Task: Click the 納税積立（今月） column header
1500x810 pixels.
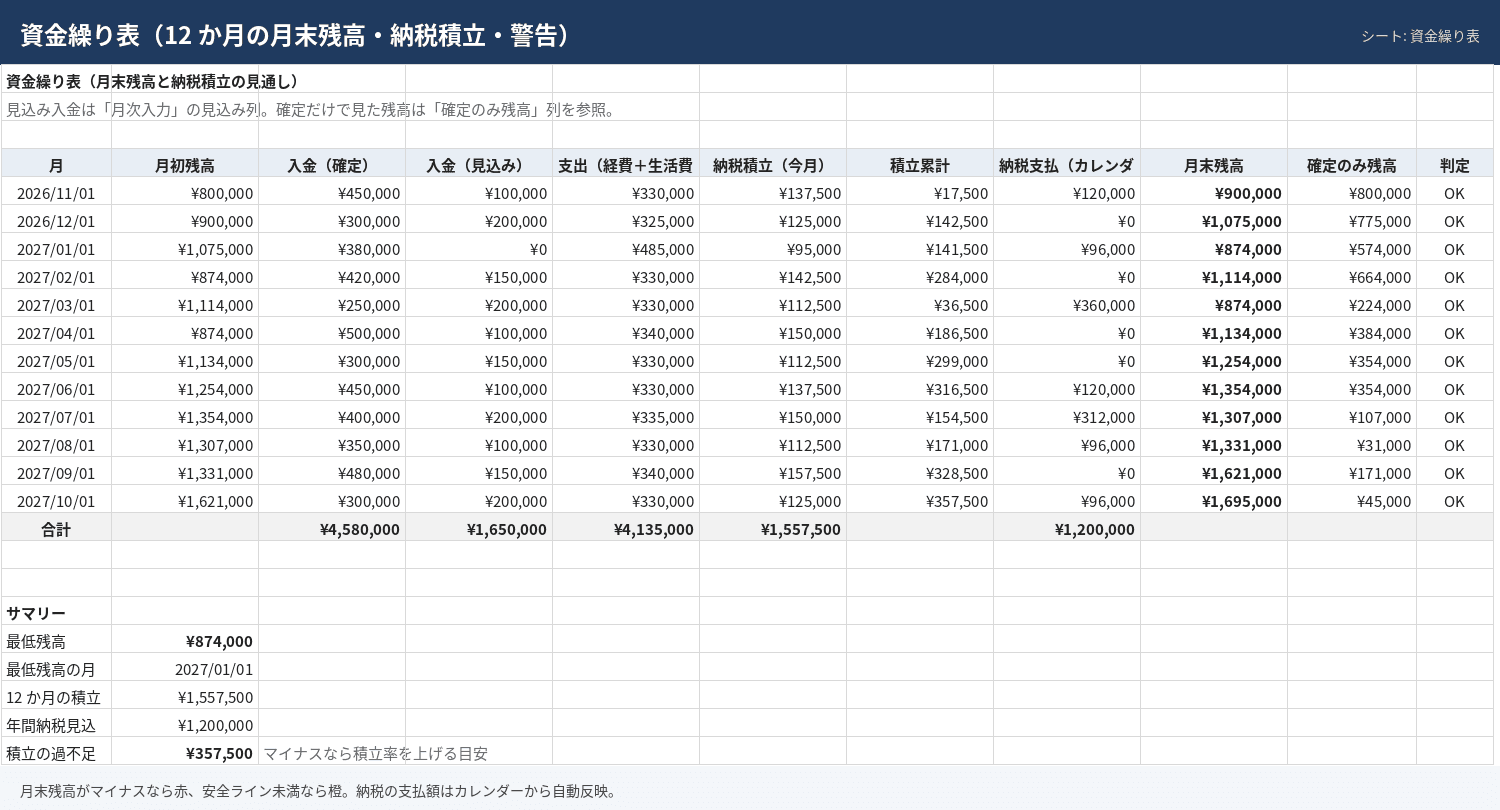Action: tap(773, 165)
